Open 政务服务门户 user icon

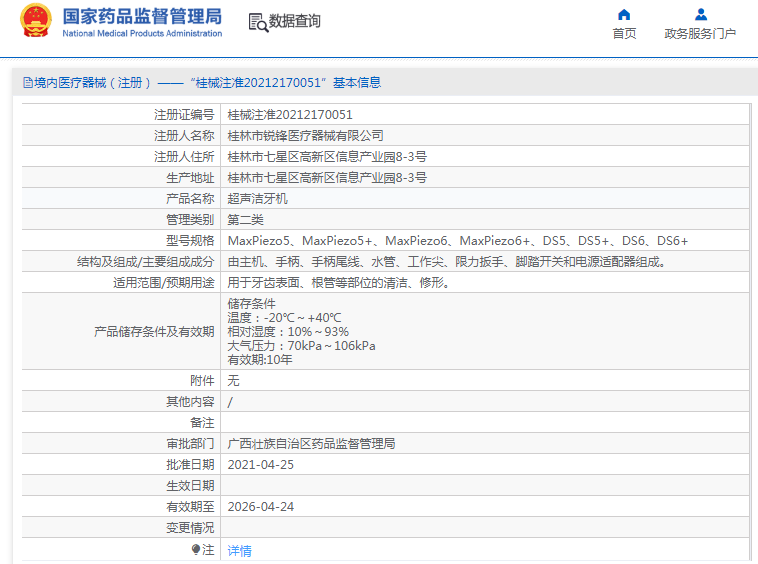700,14
